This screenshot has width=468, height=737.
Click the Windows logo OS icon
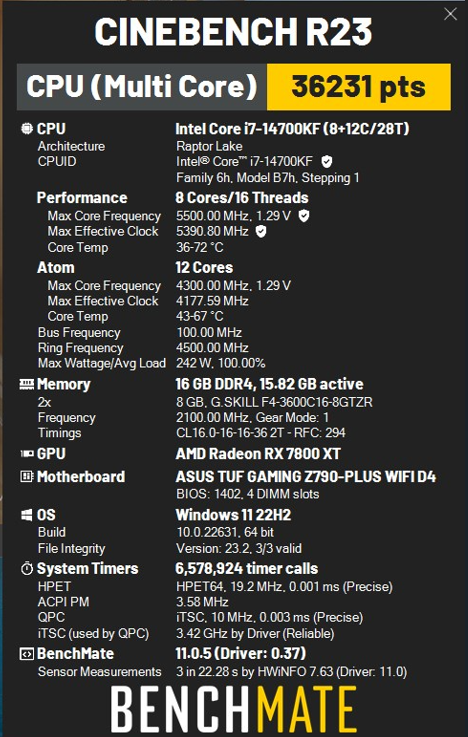click(x=27, y=515)
